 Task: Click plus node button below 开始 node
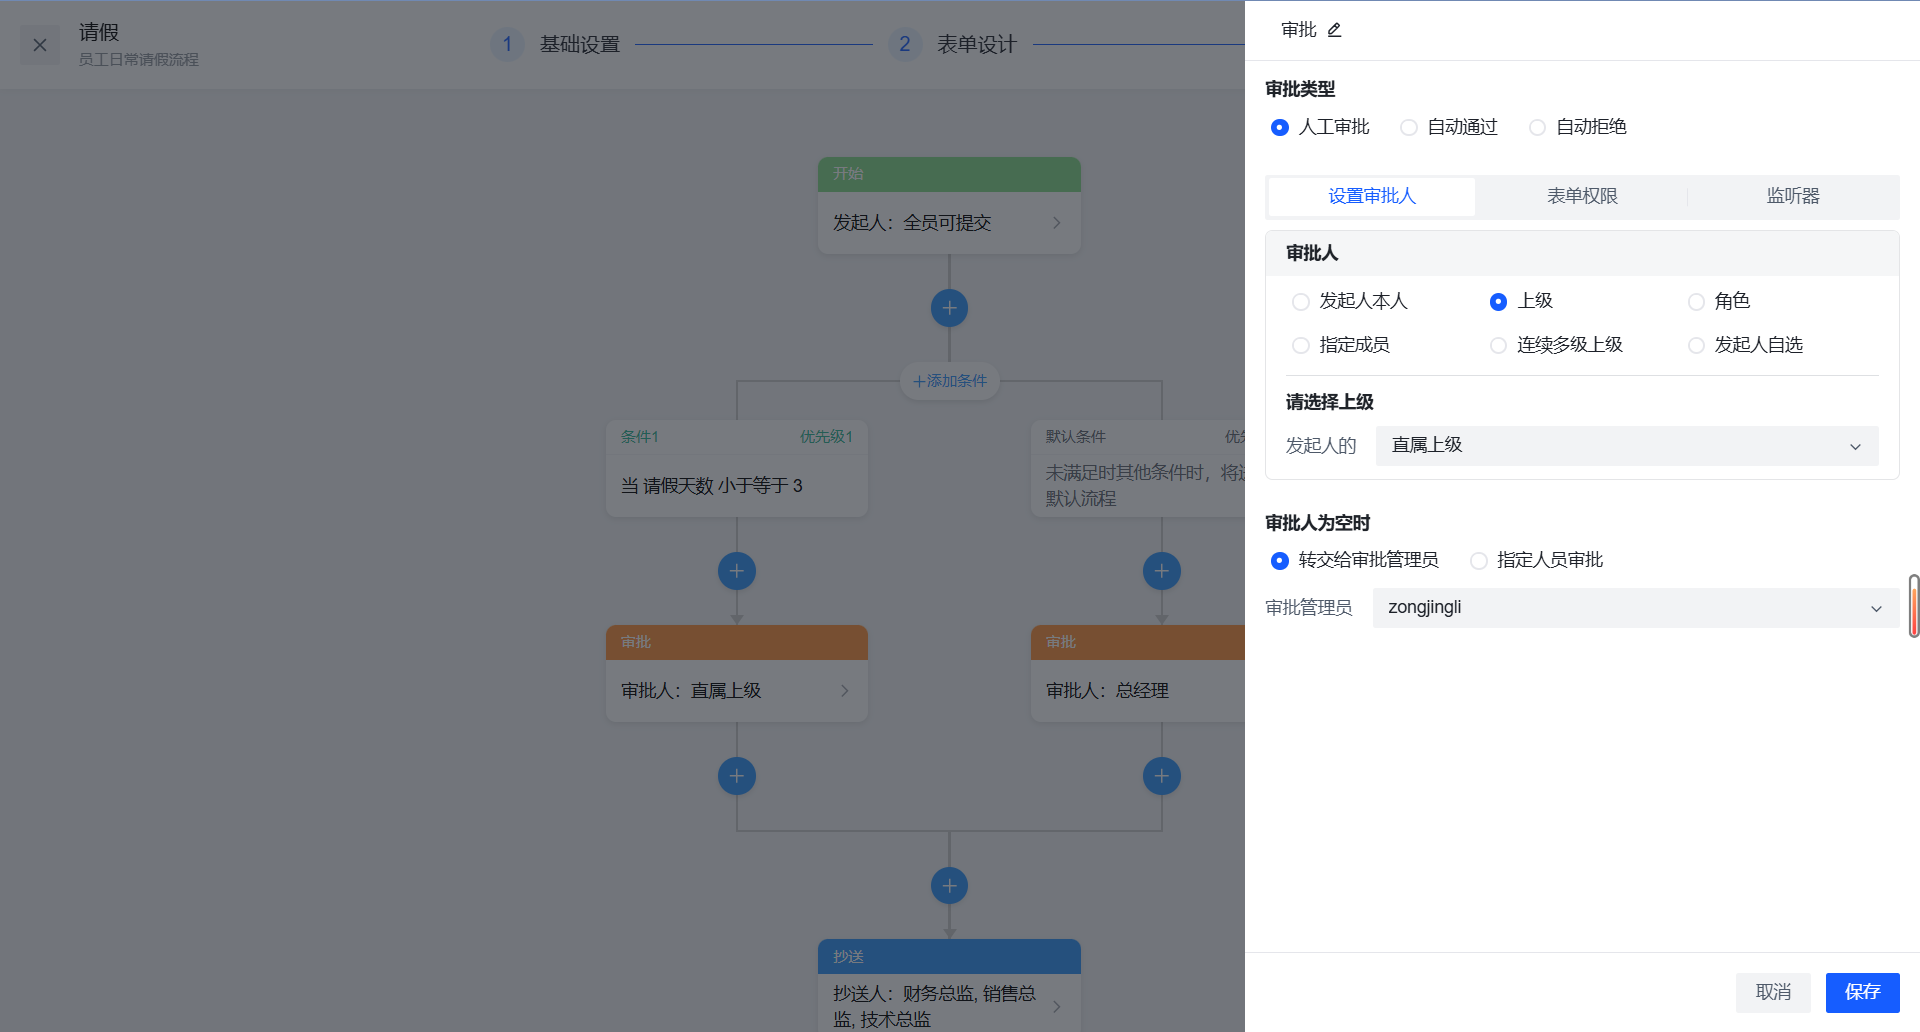[949, 308]
